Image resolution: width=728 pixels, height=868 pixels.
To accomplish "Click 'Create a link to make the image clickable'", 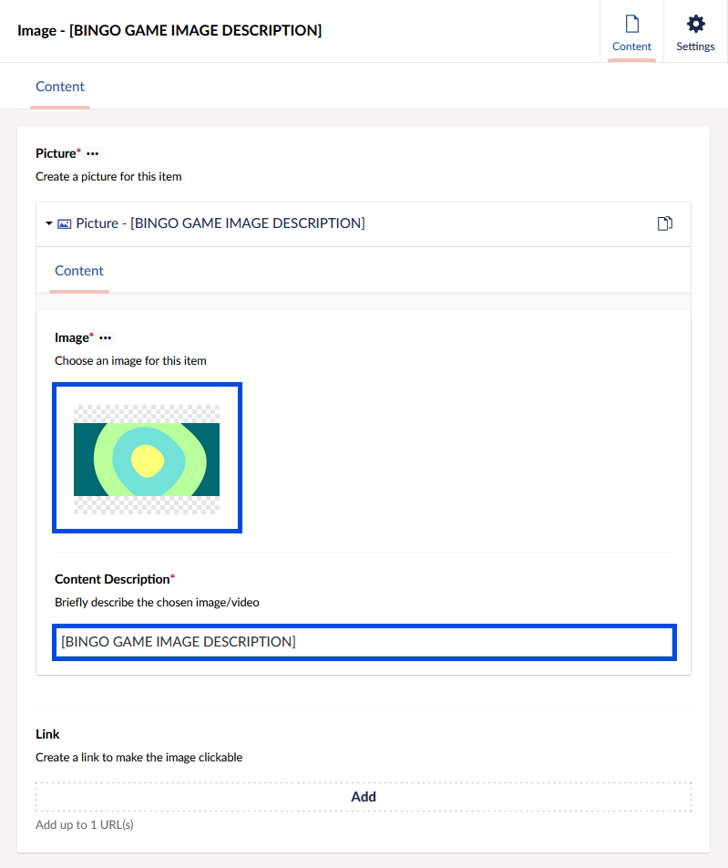I will coord(139,757).
